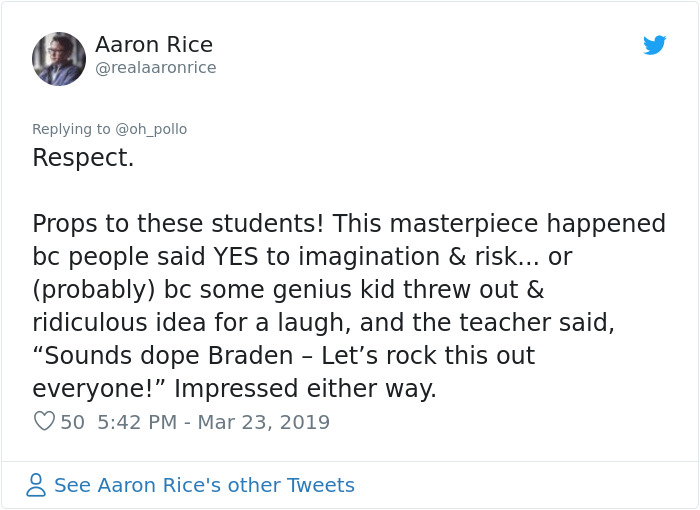The width and height of the screenshot is (700, 510).
Task: Click the 'Respect.' line of tweet
Action: pos(83,158)
